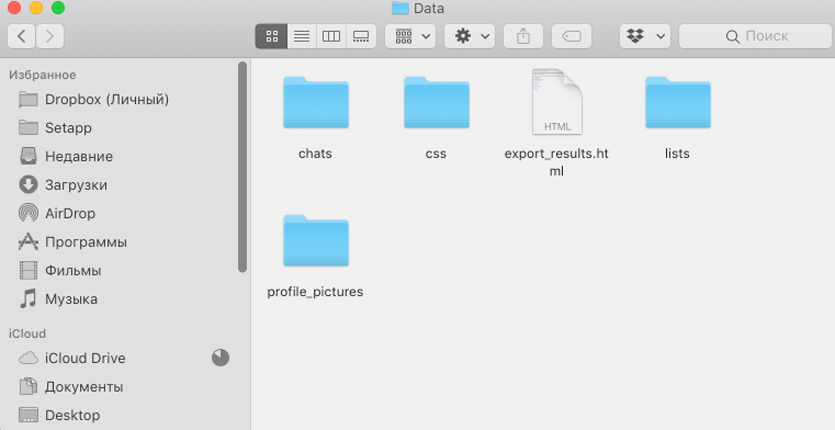Click the Недавние recents sidebar icon

28,157
